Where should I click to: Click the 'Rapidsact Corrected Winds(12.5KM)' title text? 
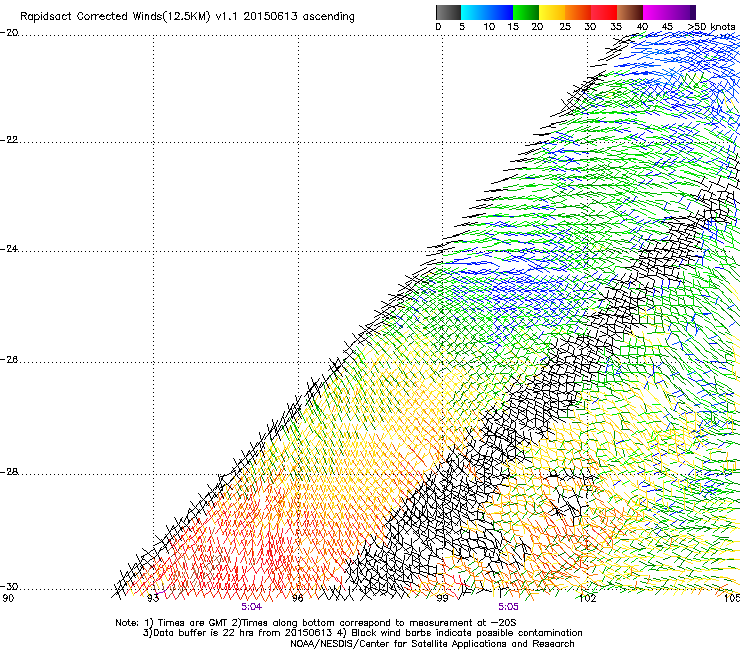(115, 17)
